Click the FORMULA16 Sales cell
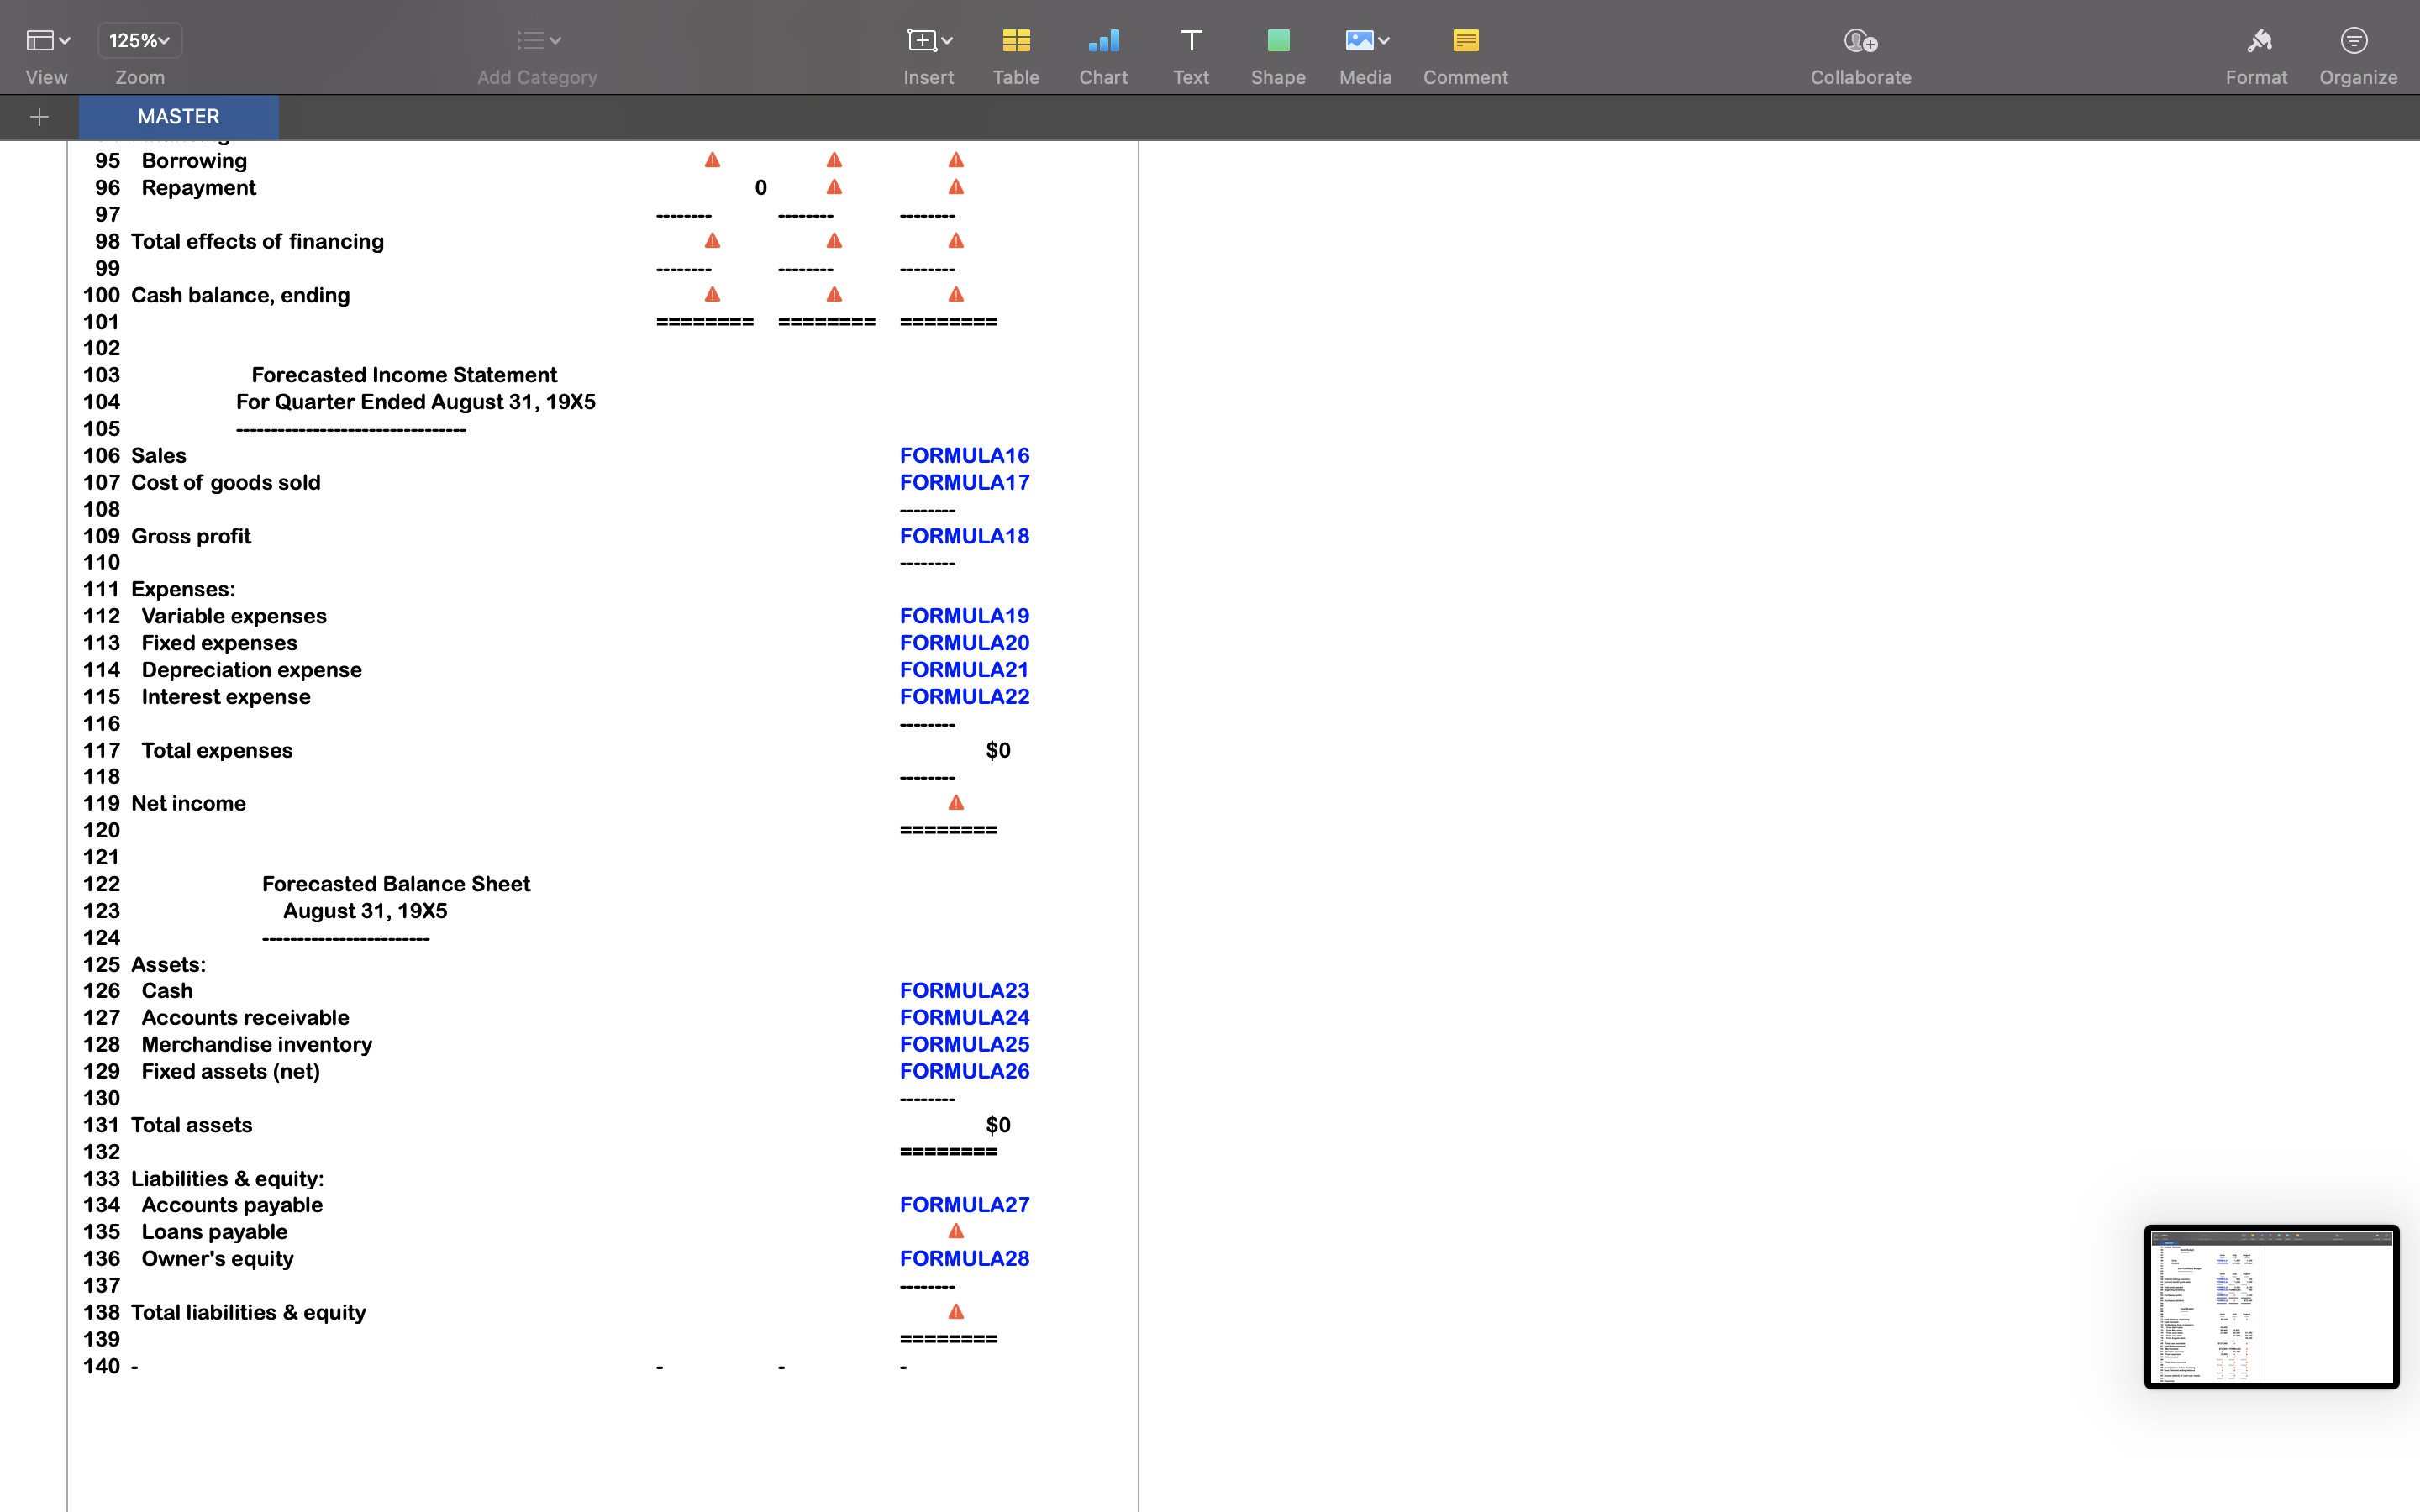 click(x=964, y=456)
